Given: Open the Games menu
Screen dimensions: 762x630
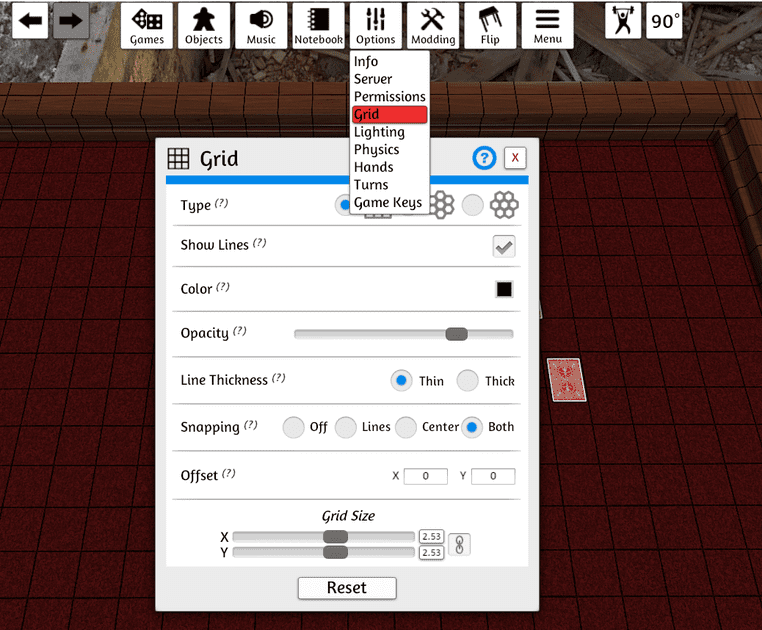Looking at the screenshot, I should [x=147, y=26].
